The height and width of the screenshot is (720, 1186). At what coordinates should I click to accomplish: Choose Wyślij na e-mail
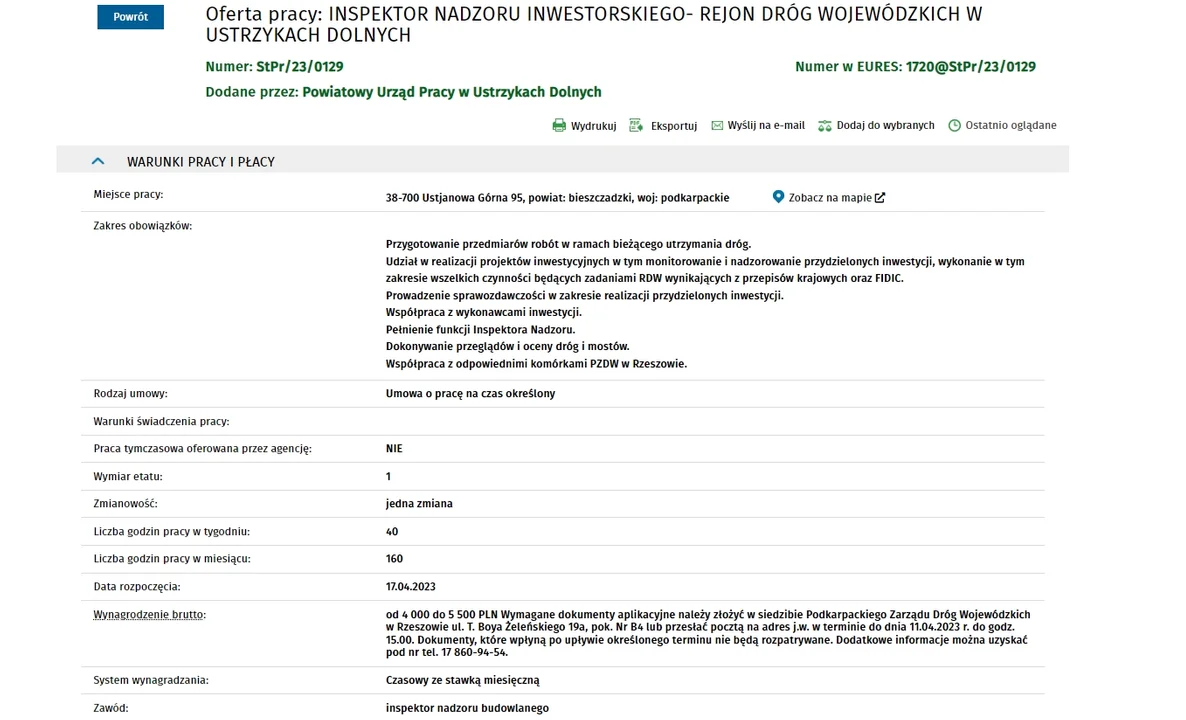coord(766,126)
